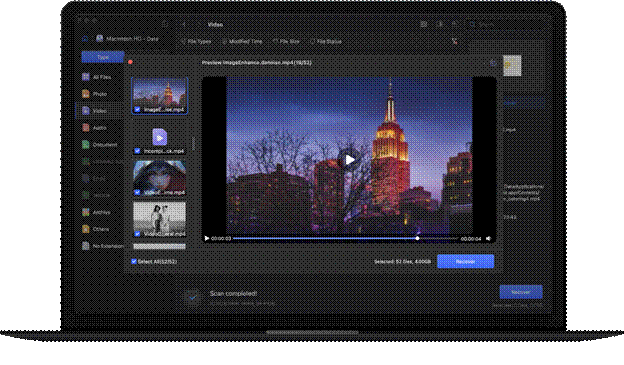Mute the video with the speaker icon
The height and width of the screenshot is (365, 624).
(488, 238)
